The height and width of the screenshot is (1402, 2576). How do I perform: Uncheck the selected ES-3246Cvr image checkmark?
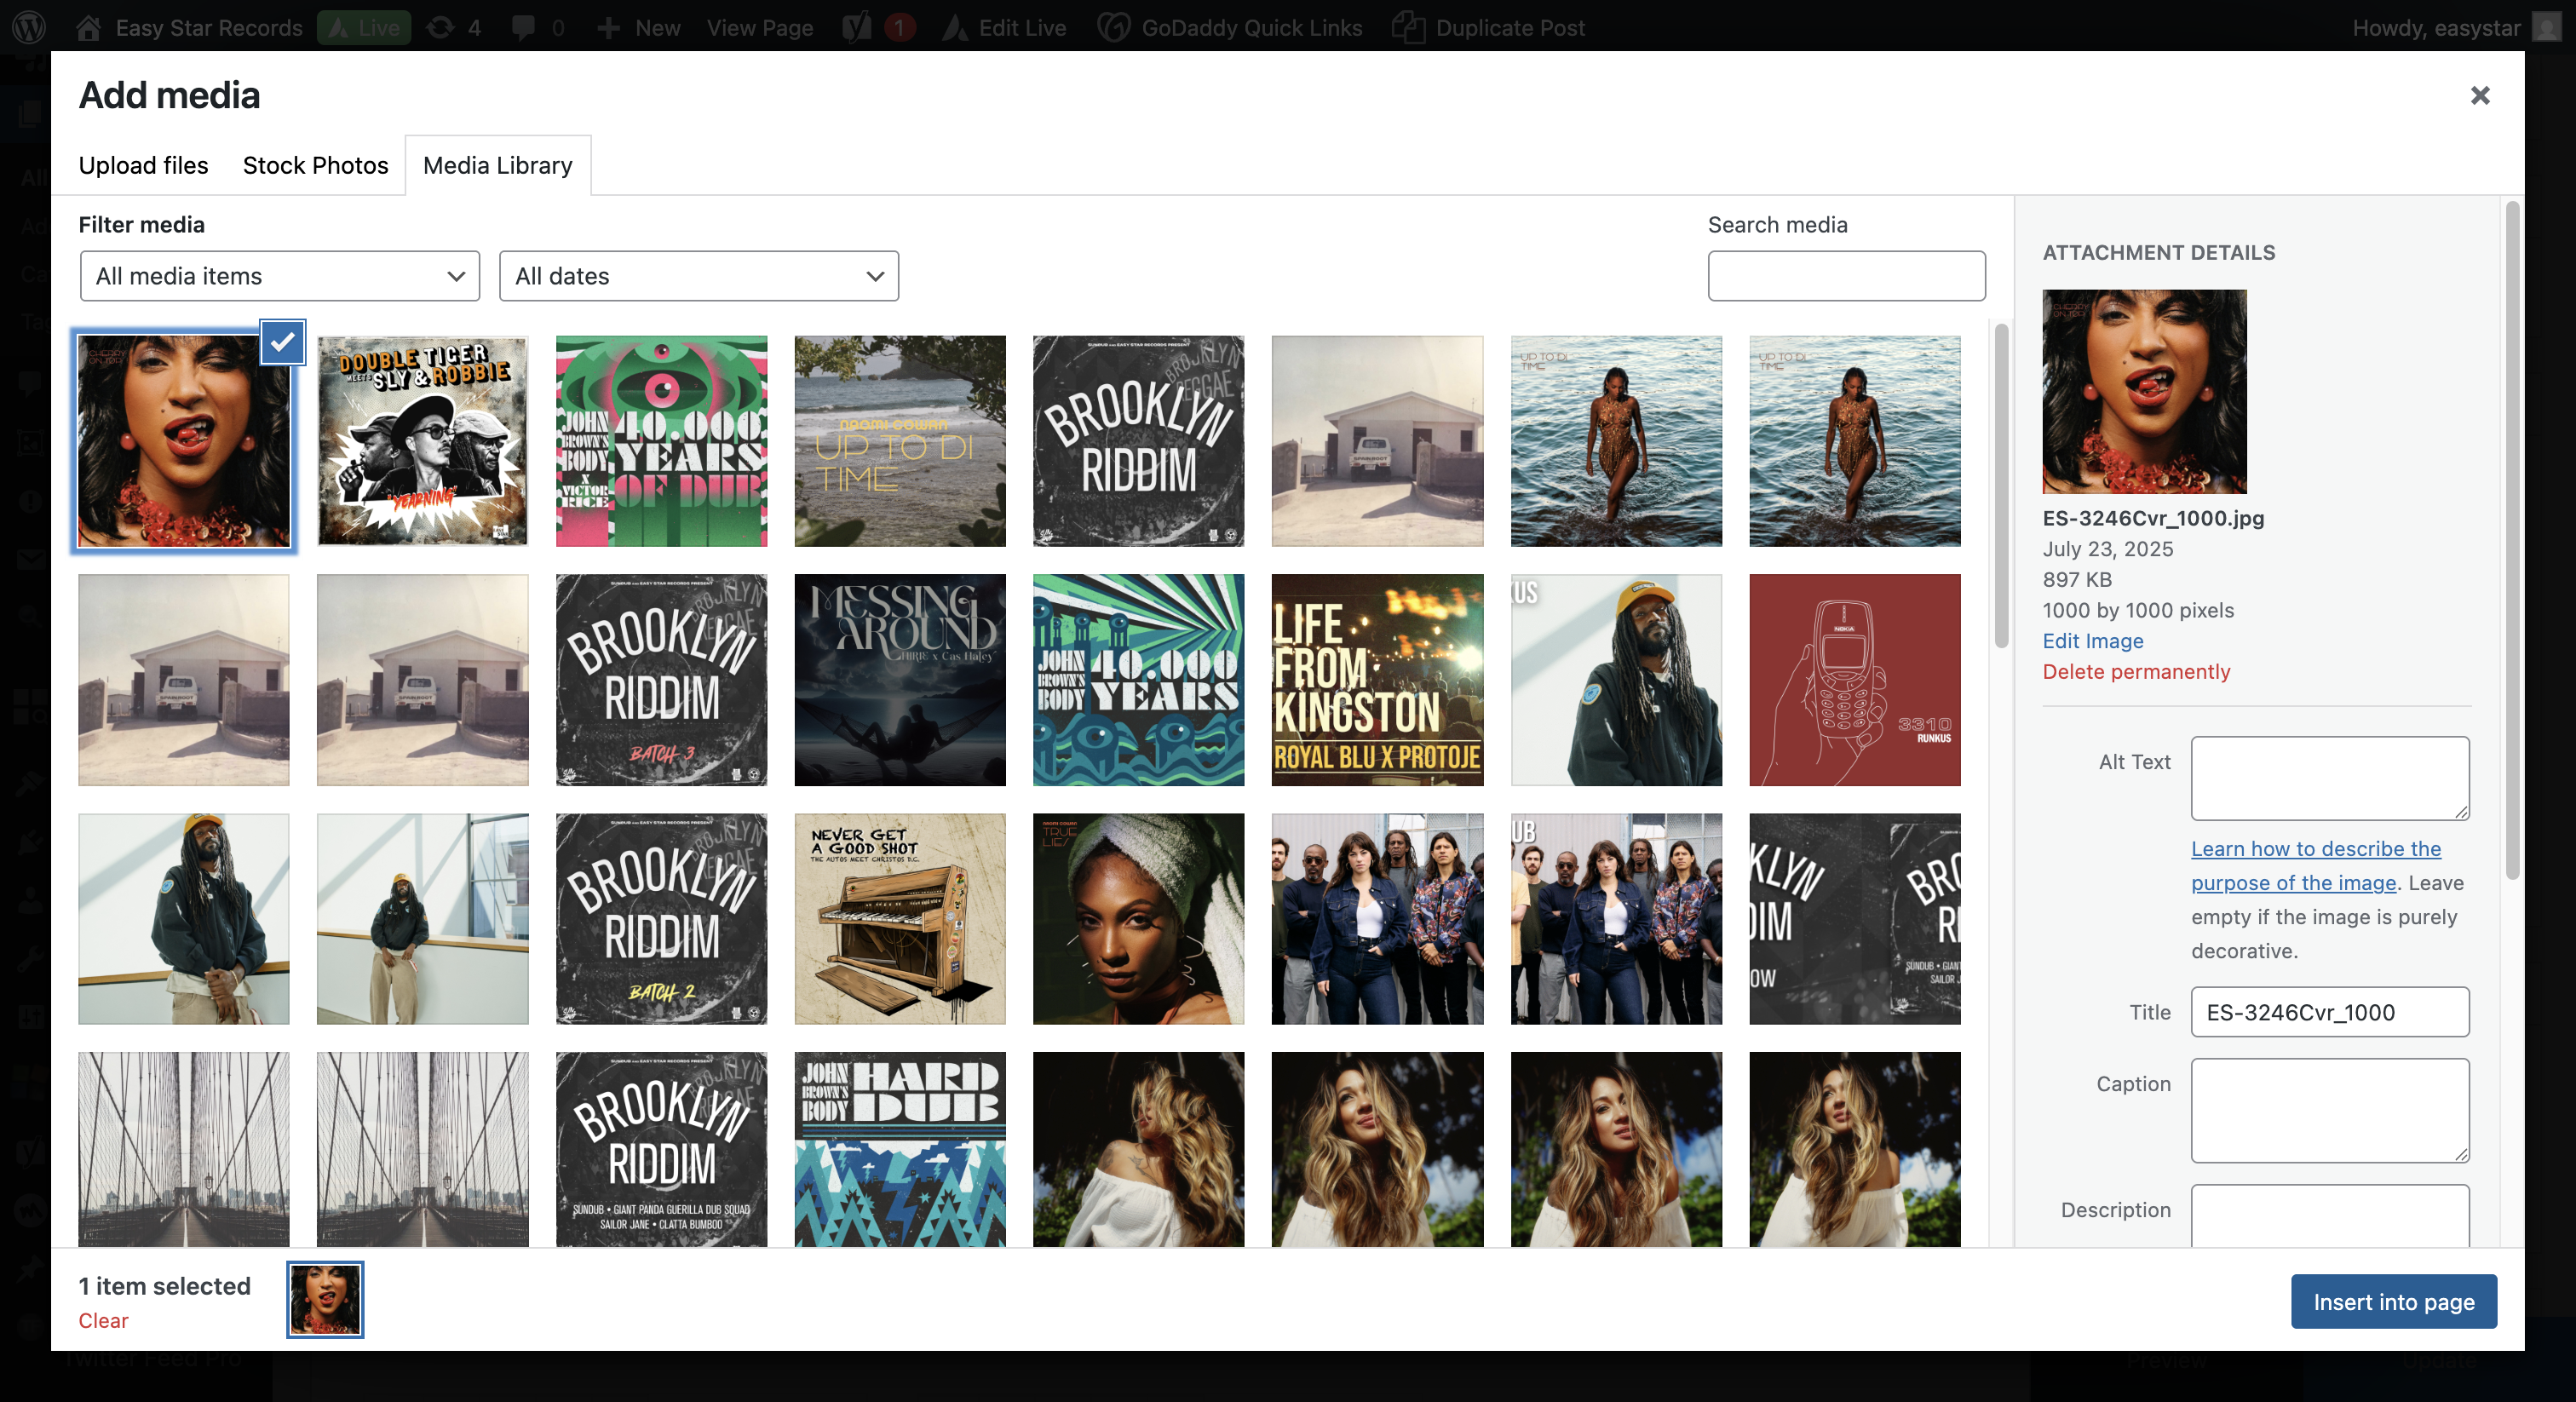[x=282, y=342]
